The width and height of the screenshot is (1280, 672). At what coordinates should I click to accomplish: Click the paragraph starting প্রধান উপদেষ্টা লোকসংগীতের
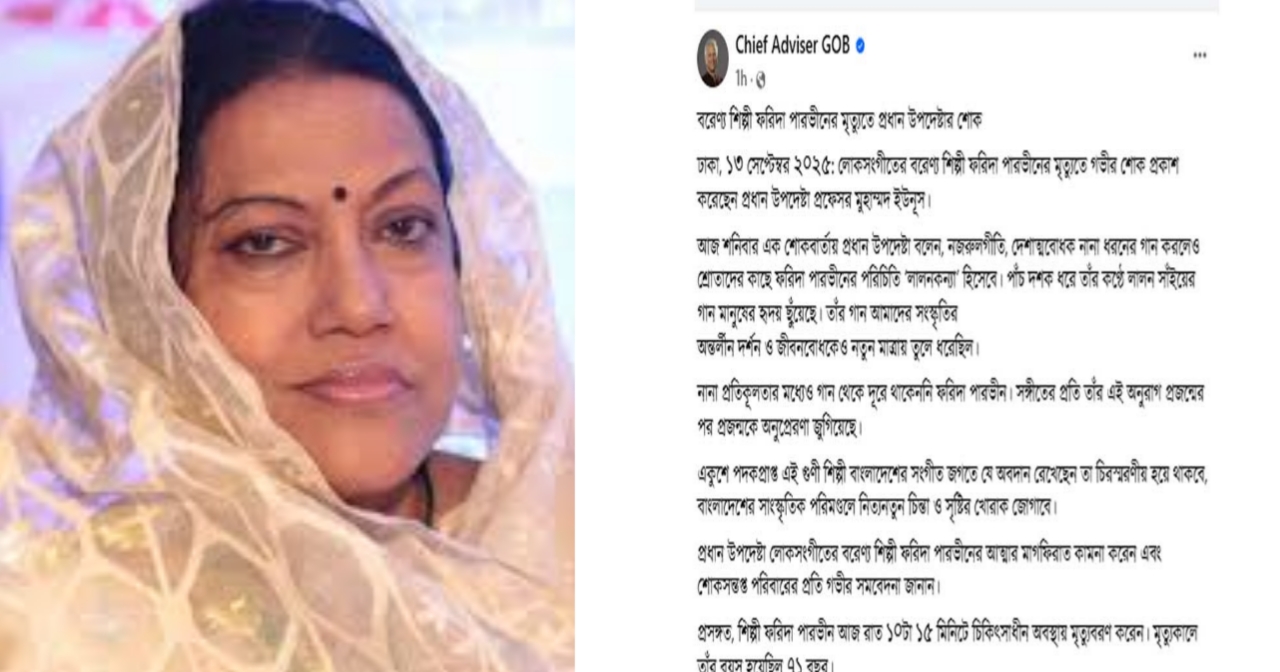click(928, 568)
